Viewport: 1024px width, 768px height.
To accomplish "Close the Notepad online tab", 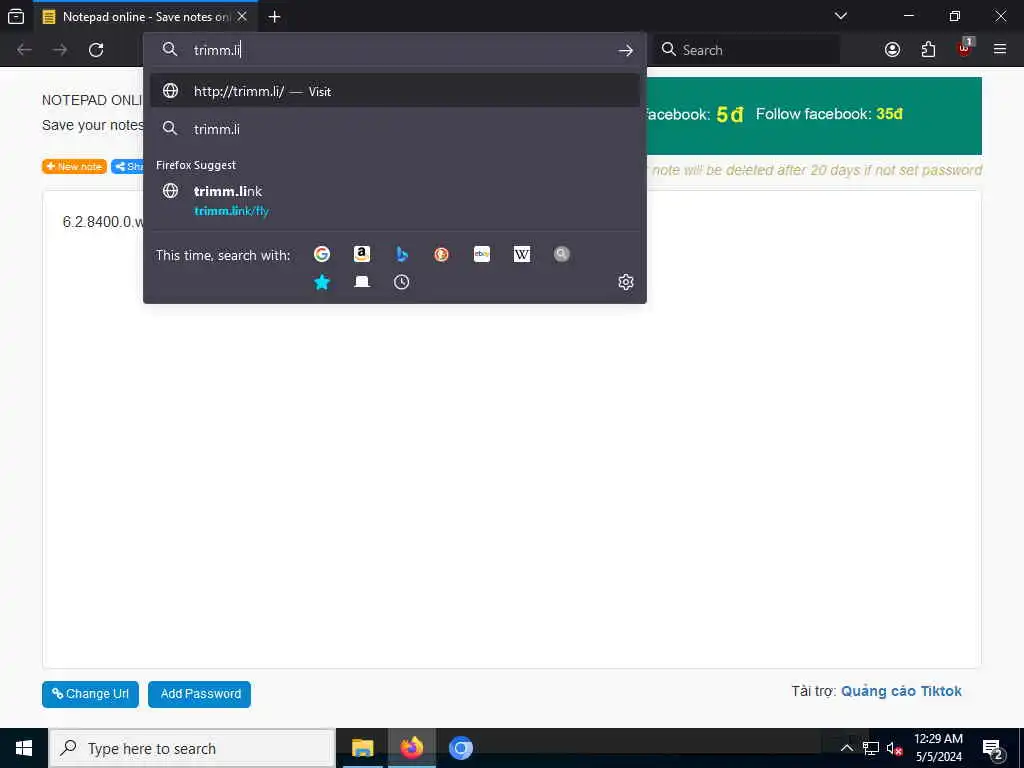I will coord(242,16).
